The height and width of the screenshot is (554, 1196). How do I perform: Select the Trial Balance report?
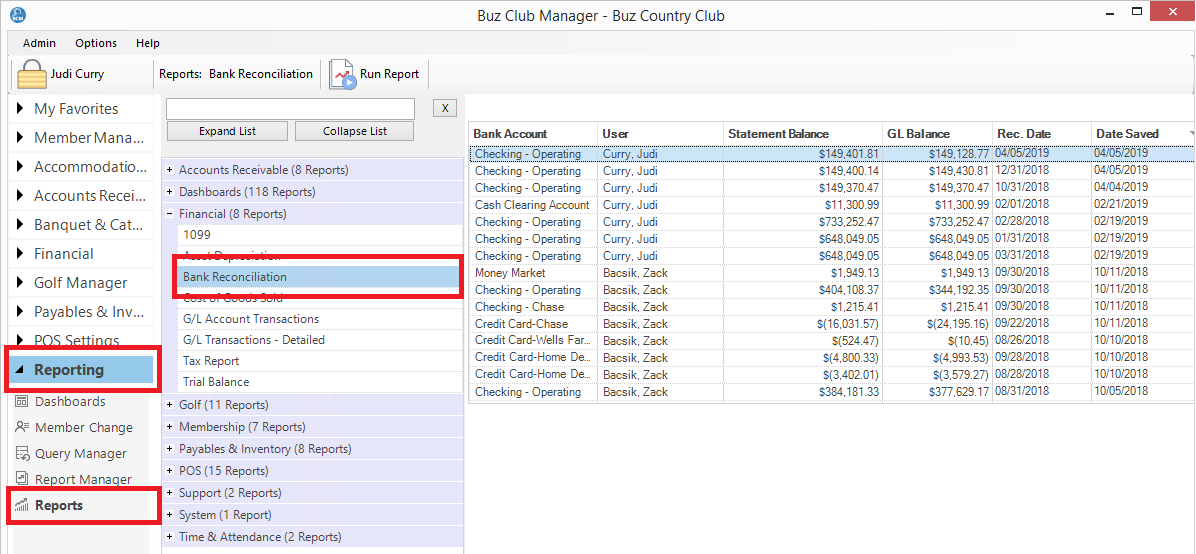pyautogui.click(x=216, y=382)
